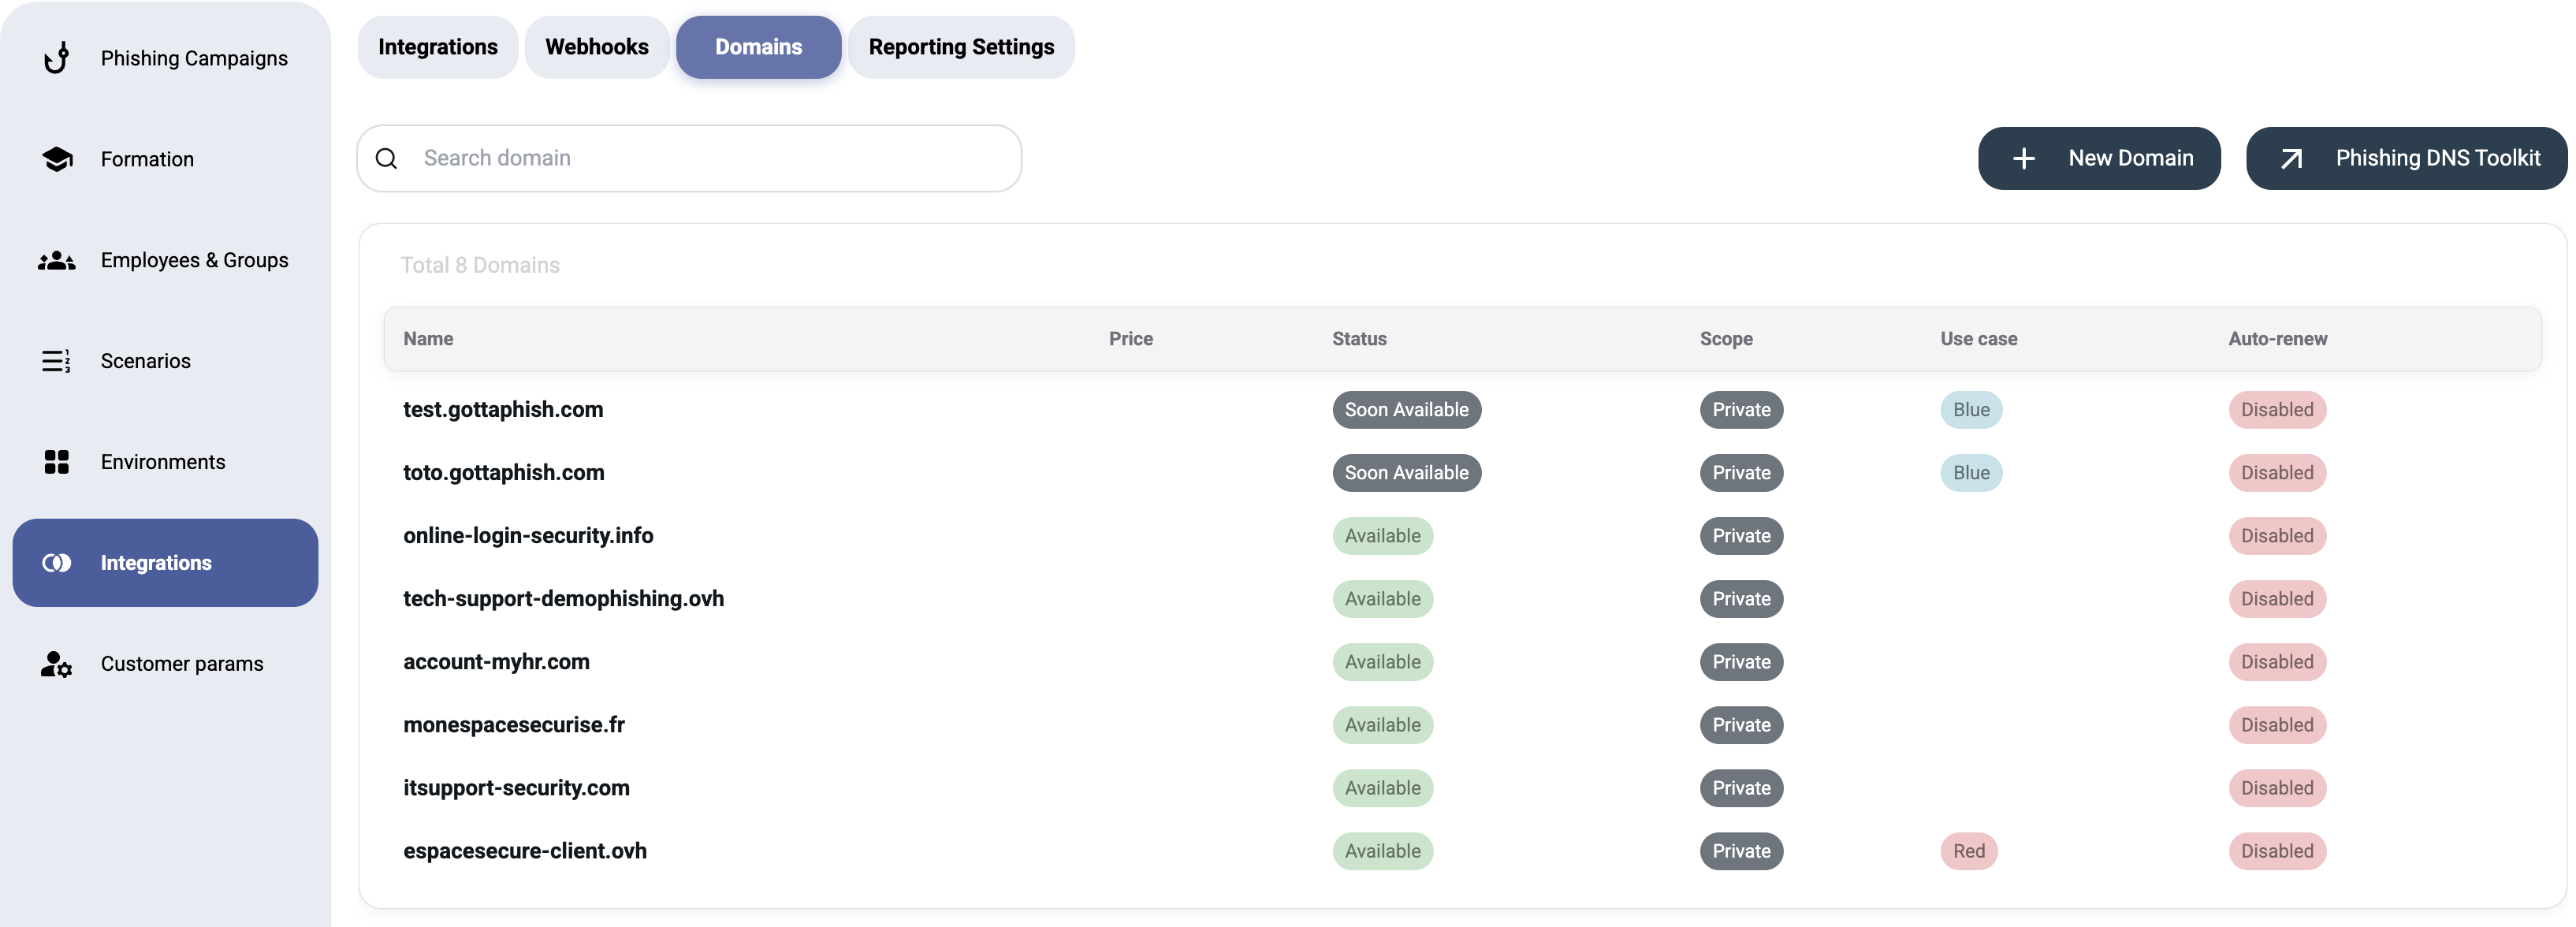Viewport: 2576px width, 927px height.
Task: Click the Environments grid icon
Action: [57, 462]
